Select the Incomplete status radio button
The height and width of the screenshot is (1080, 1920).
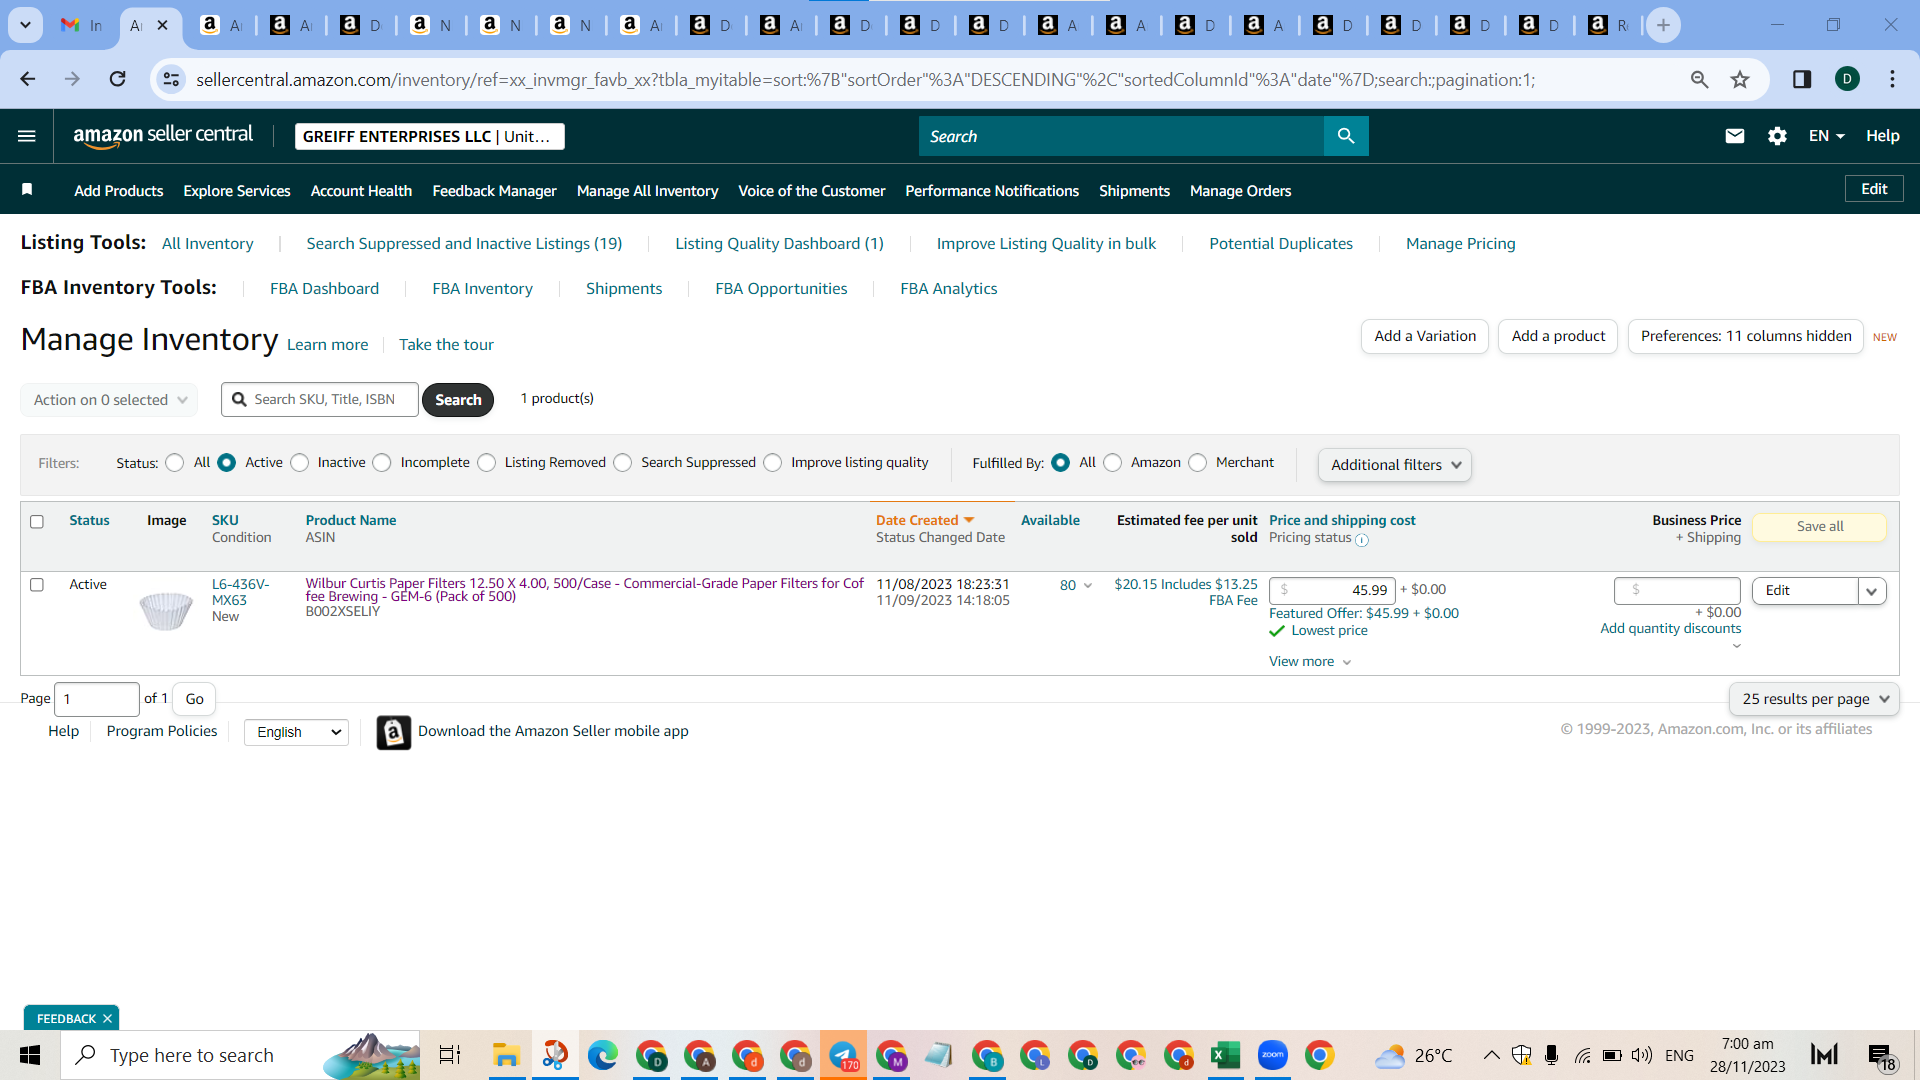[x=382, y=463]
